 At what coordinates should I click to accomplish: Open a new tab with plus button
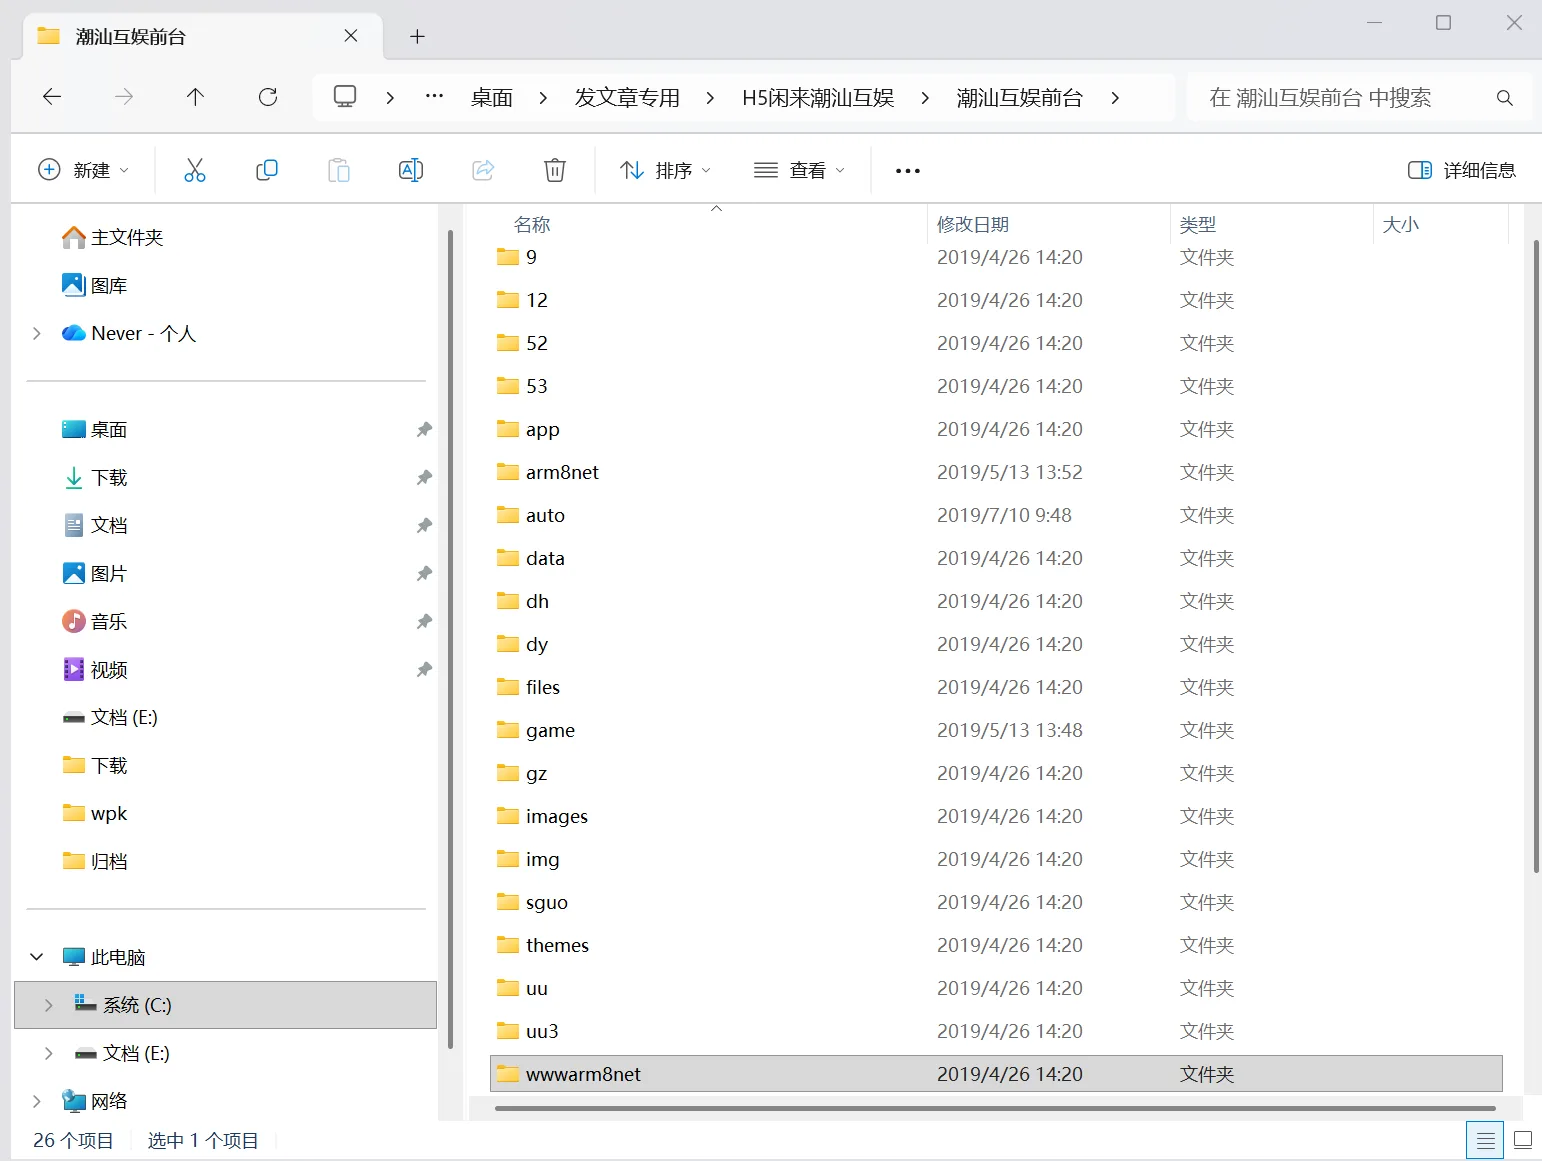pyautogui.click(x=418, y=37)
